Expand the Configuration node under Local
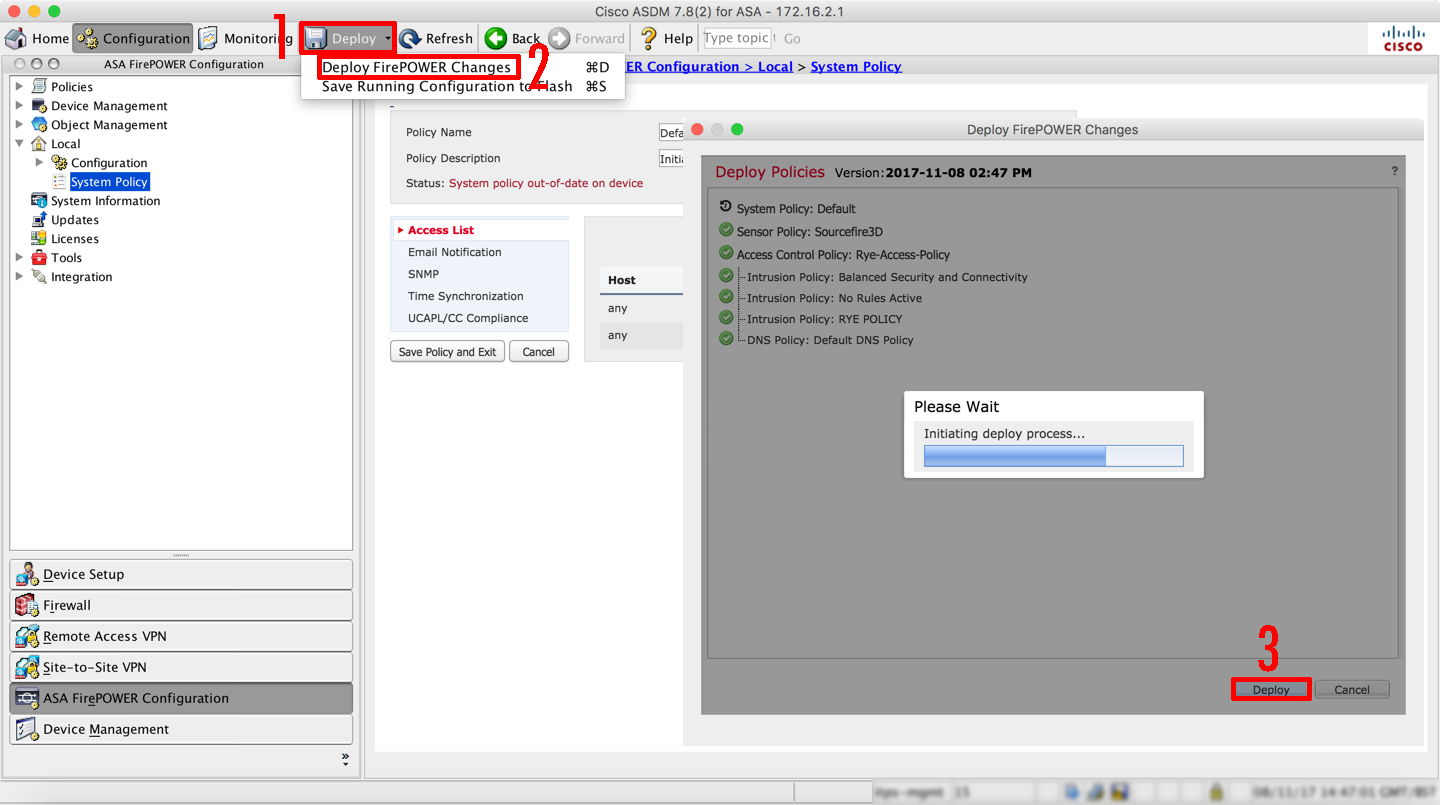This screenshot has height=805, width=1440. tap(39, 163)
